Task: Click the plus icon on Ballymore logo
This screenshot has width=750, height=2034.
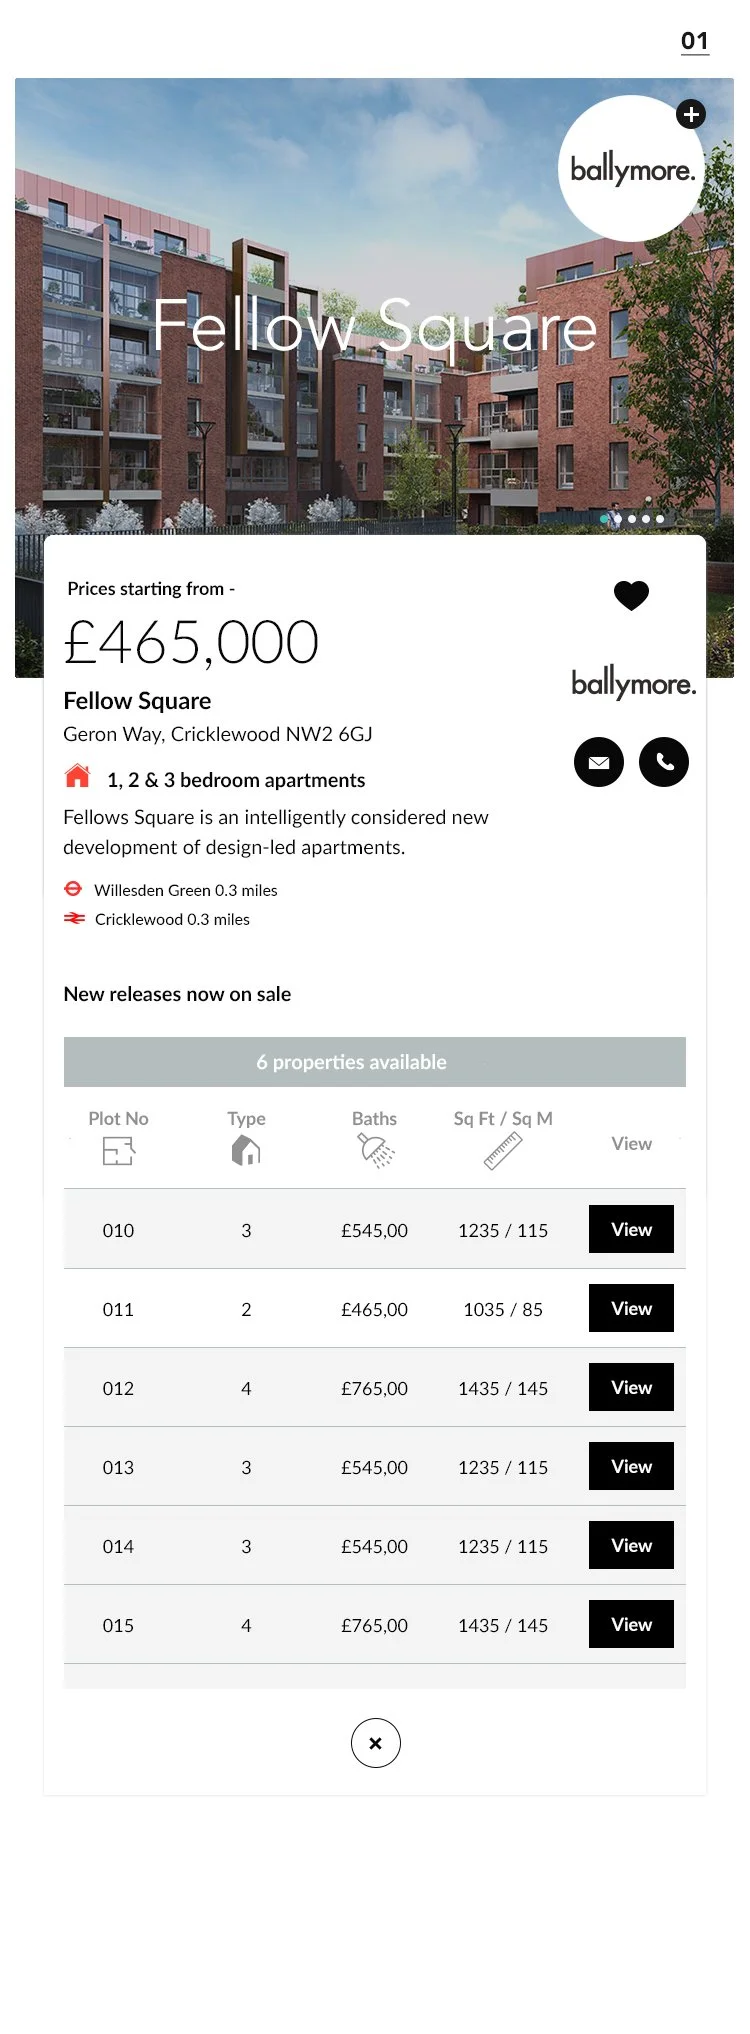Action: [690, 115]
